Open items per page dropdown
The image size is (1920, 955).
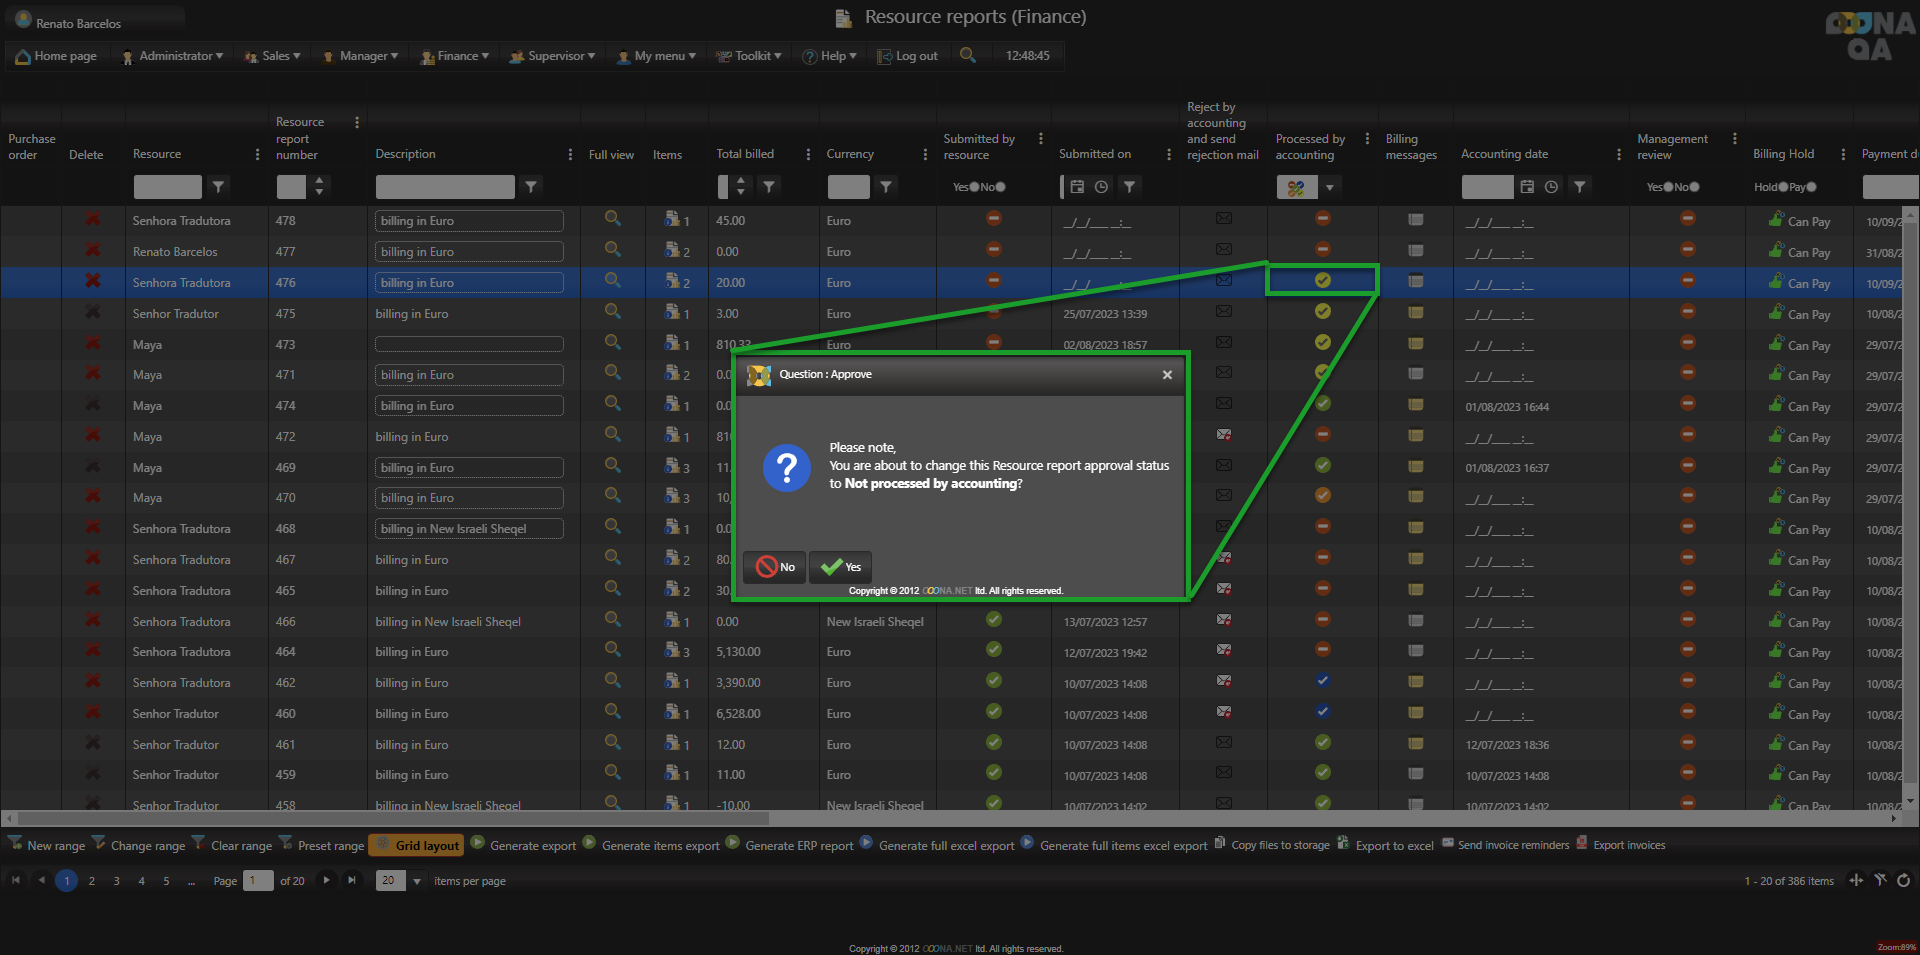416,881
